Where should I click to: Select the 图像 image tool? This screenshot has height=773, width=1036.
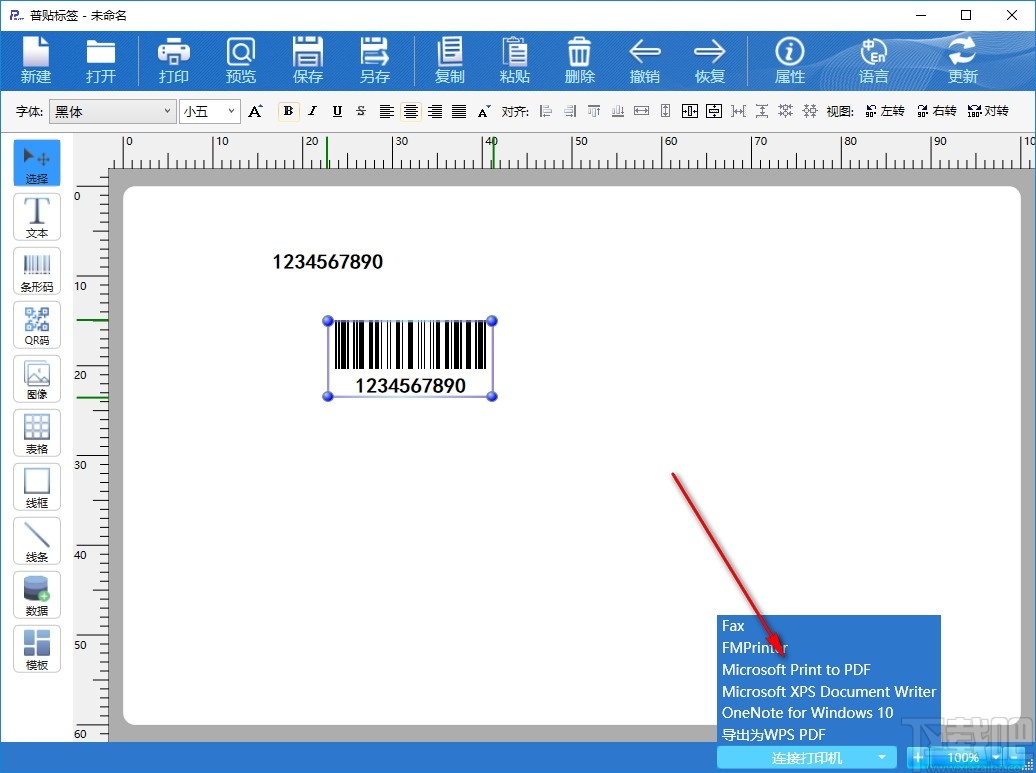(36, 379)
